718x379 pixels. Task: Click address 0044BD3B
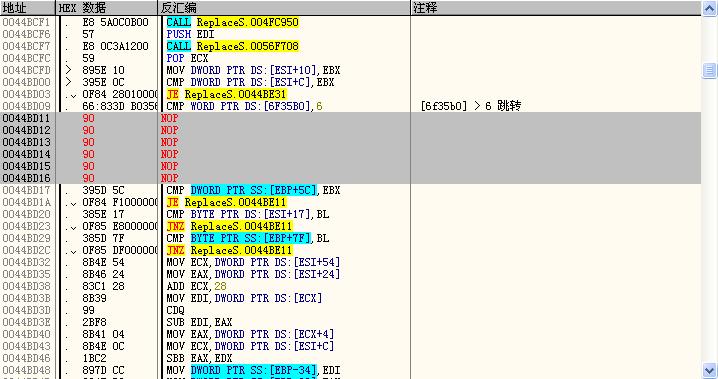click(x=26, y=298)
